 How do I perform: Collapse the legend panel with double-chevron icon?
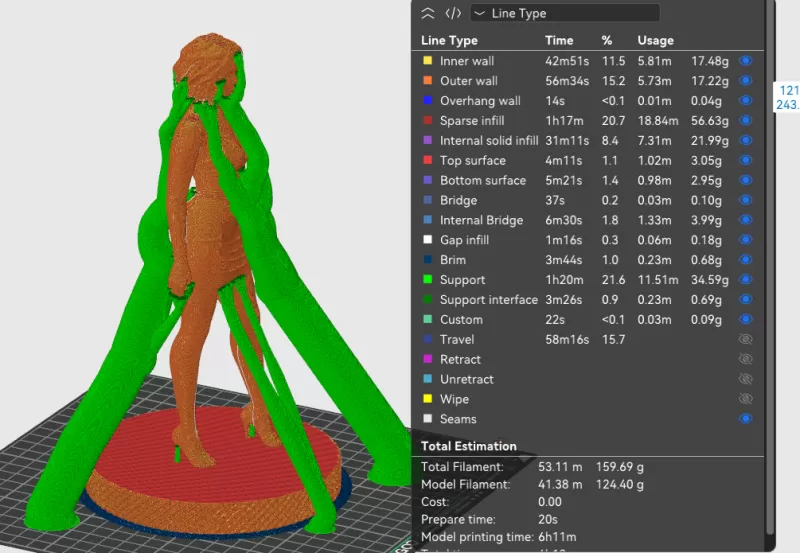point(428,13)
